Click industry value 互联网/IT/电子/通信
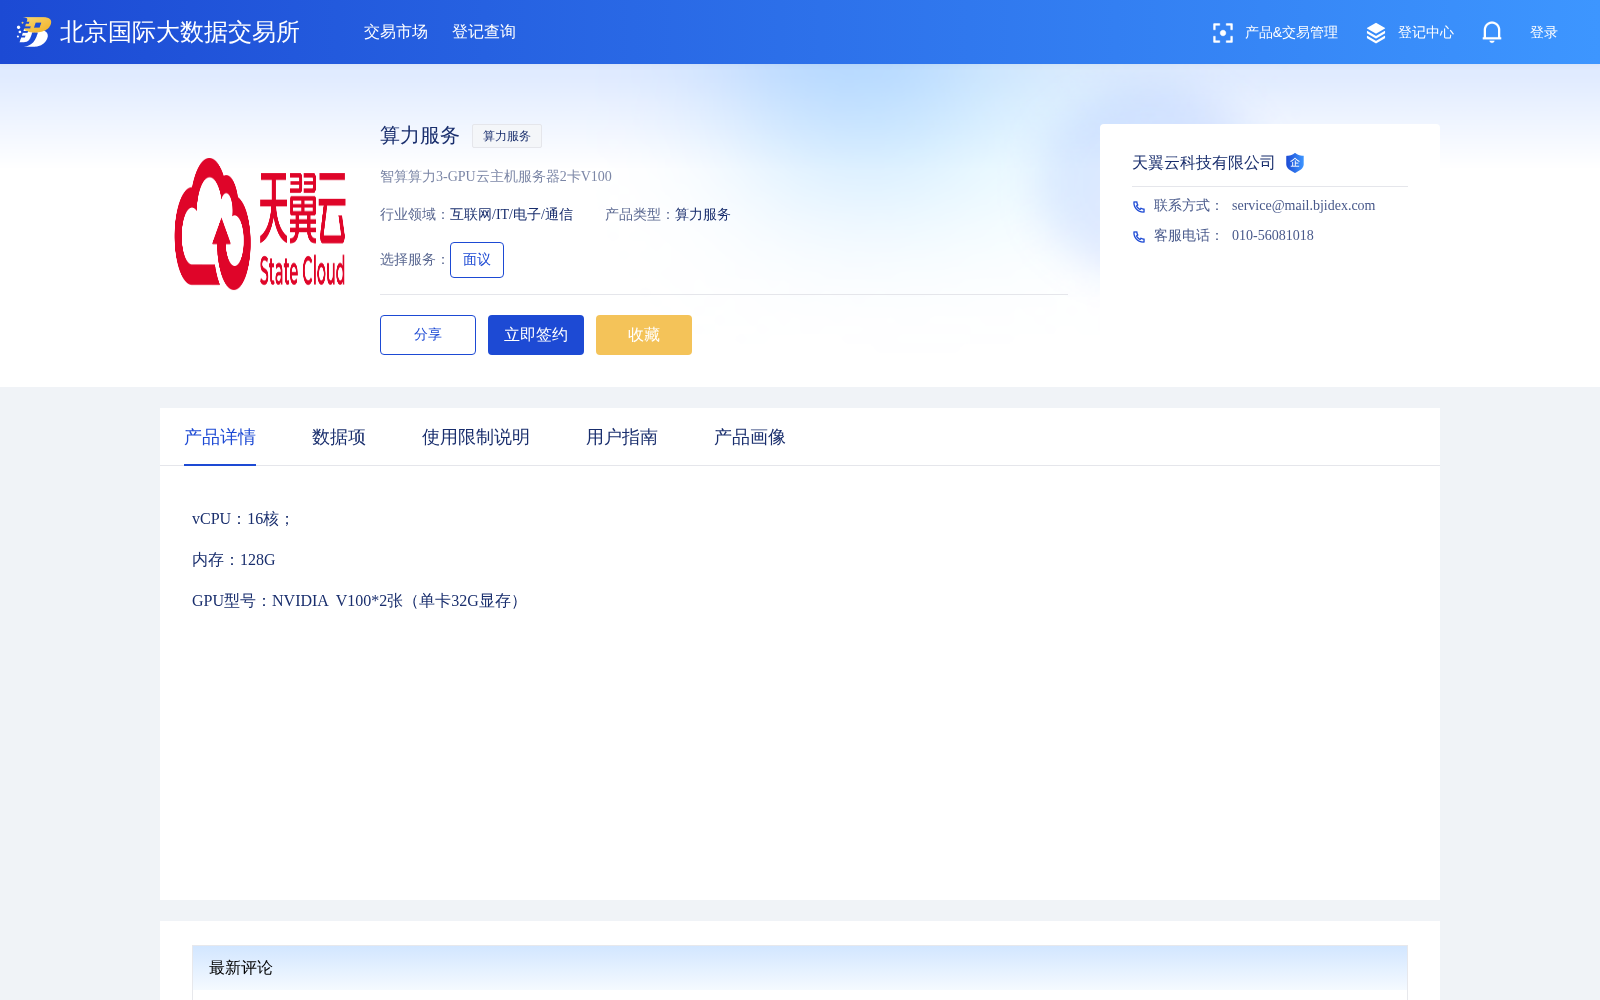 click(x=511, y=215)
